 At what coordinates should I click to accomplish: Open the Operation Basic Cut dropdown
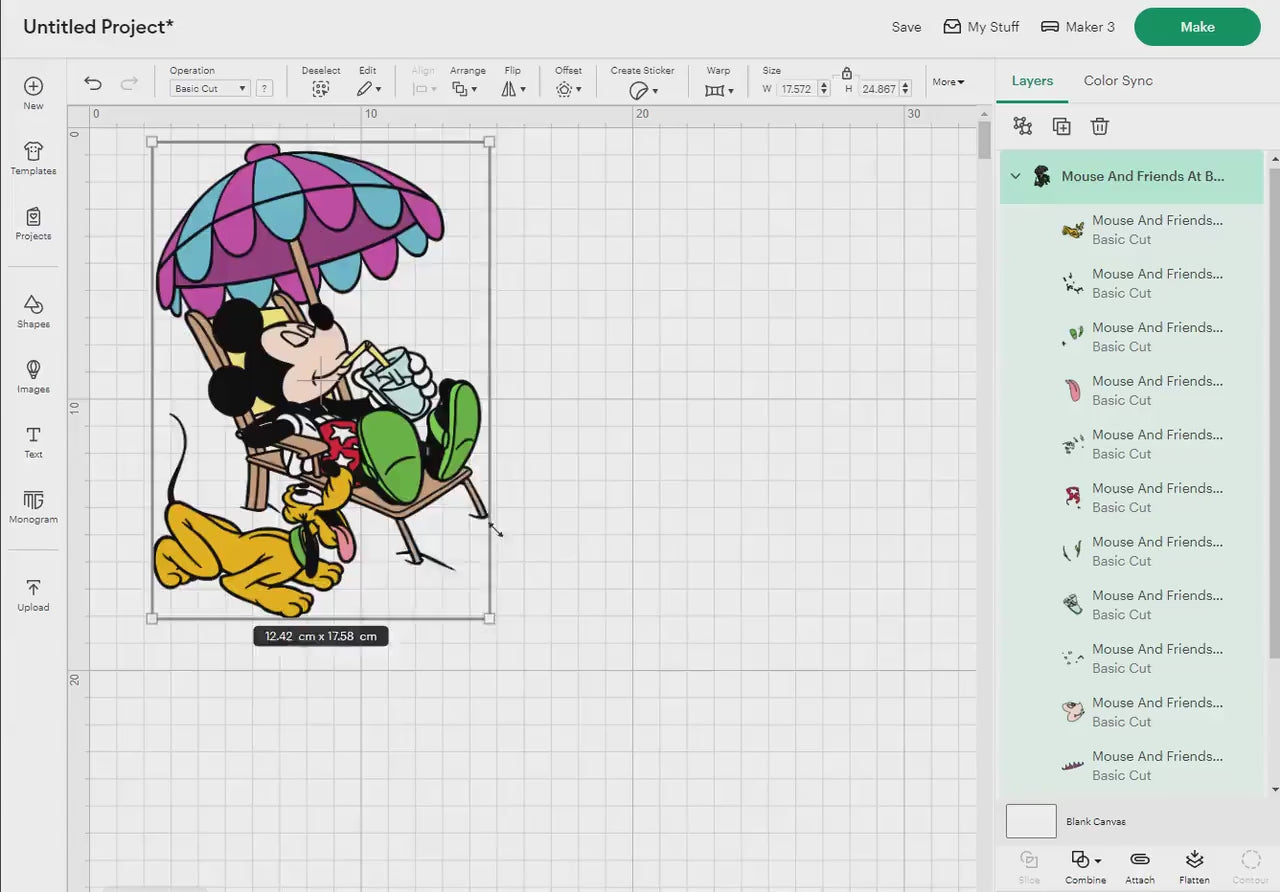[210, 88]
